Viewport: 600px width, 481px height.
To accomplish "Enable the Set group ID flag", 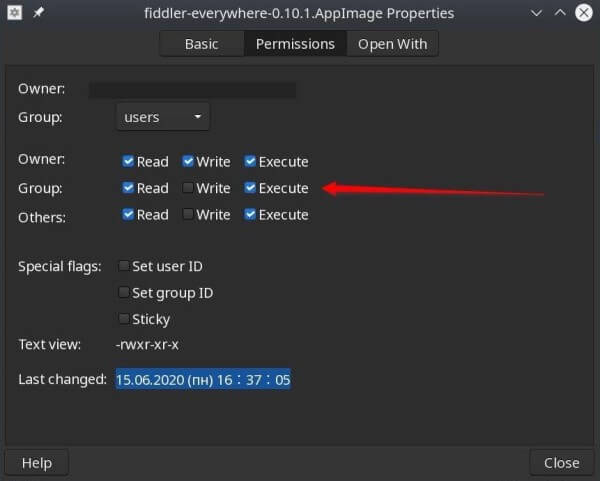I will pos(124,292).
